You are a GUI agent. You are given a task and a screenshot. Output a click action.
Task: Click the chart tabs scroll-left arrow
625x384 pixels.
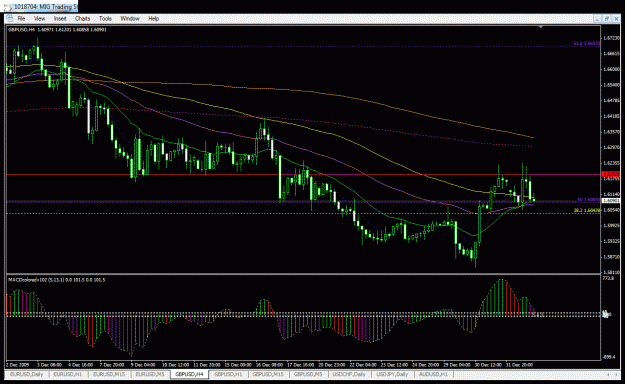(608, 375)
